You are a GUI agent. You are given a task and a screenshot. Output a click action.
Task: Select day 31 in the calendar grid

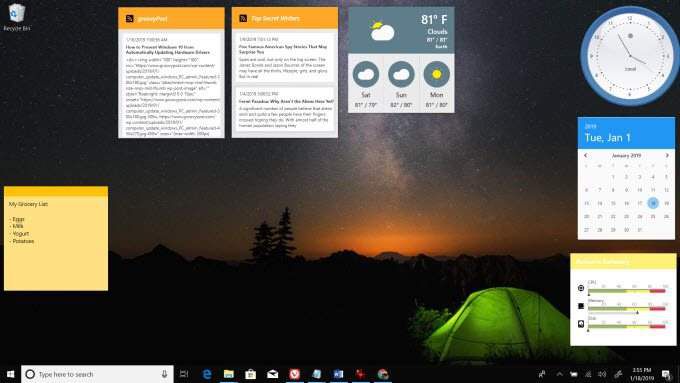click(x=640, y=229)
